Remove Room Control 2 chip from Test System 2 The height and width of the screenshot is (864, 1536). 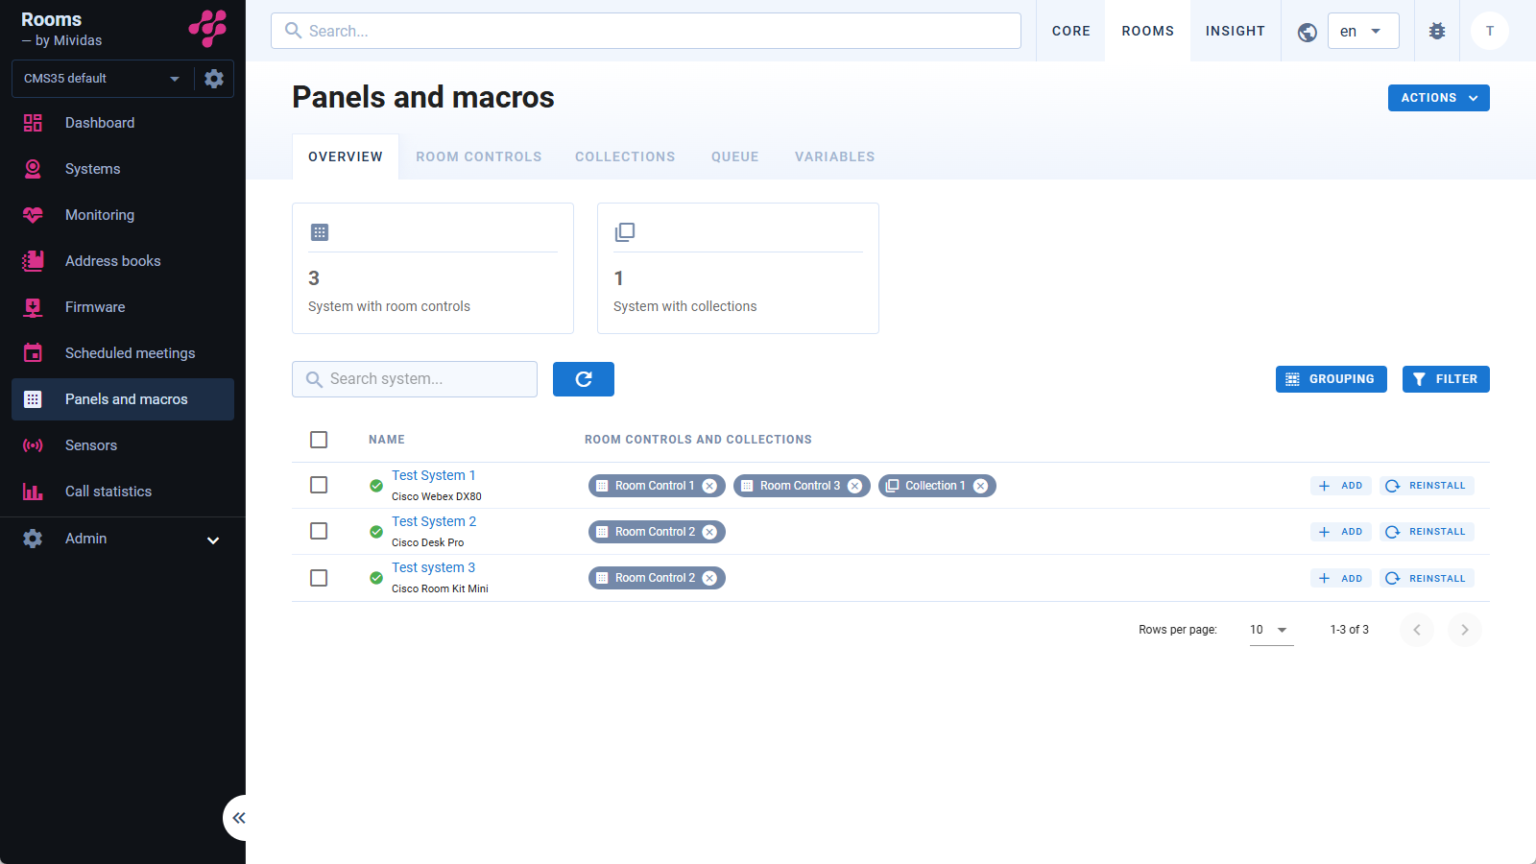(x=709, y=532)
